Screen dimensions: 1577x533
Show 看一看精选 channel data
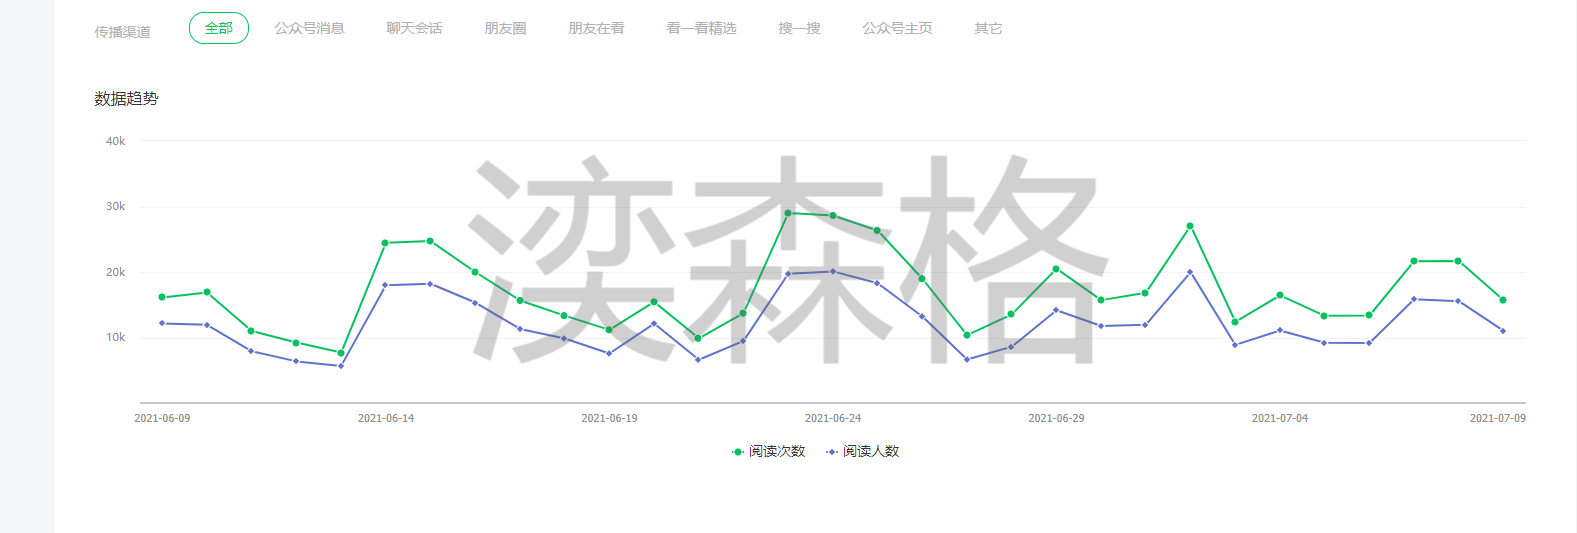pos(701,29)
